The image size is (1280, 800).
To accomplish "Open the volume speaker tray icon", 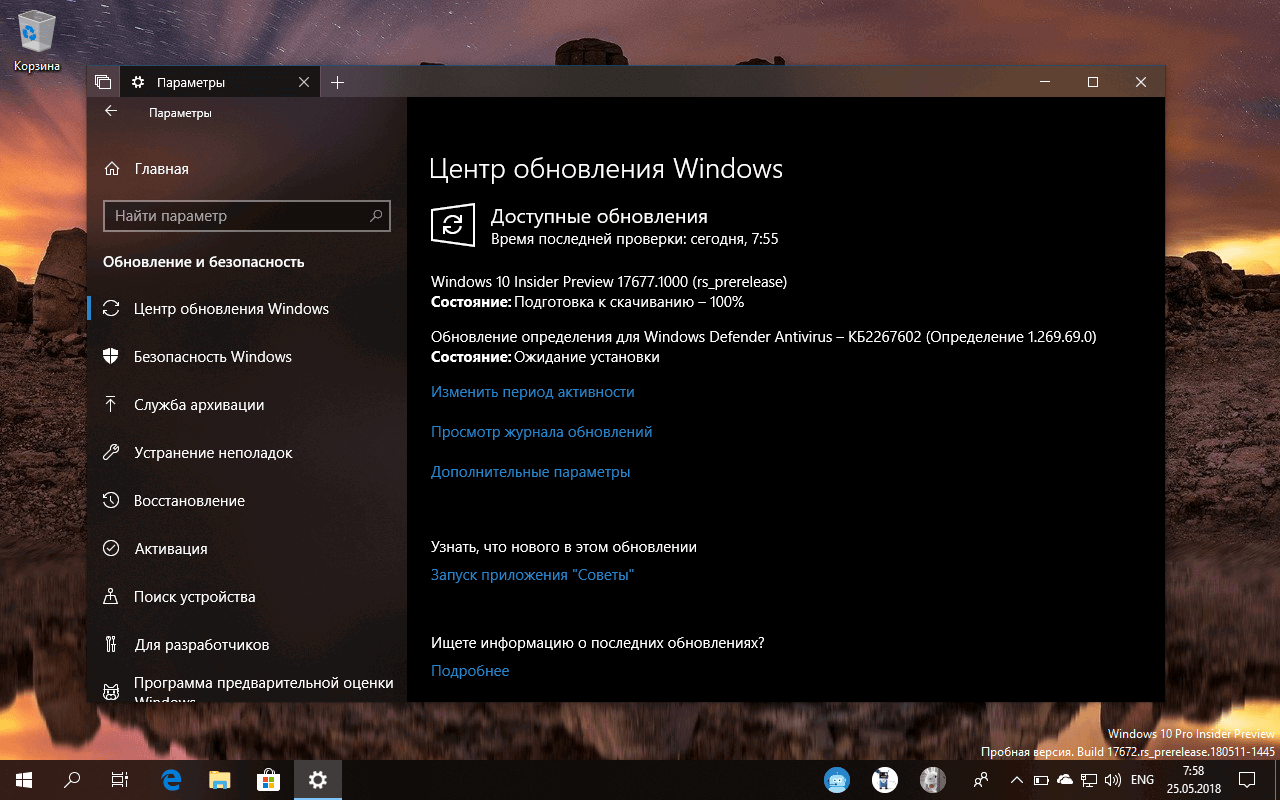I will 1113,780.
